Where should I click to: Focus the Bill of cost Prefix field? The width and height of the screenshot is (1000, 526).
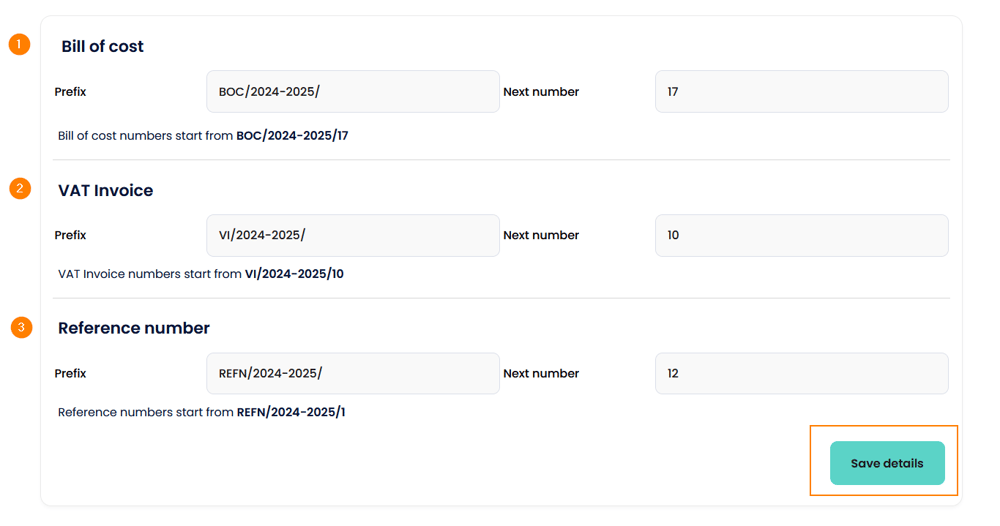click(x=352, y=92)
